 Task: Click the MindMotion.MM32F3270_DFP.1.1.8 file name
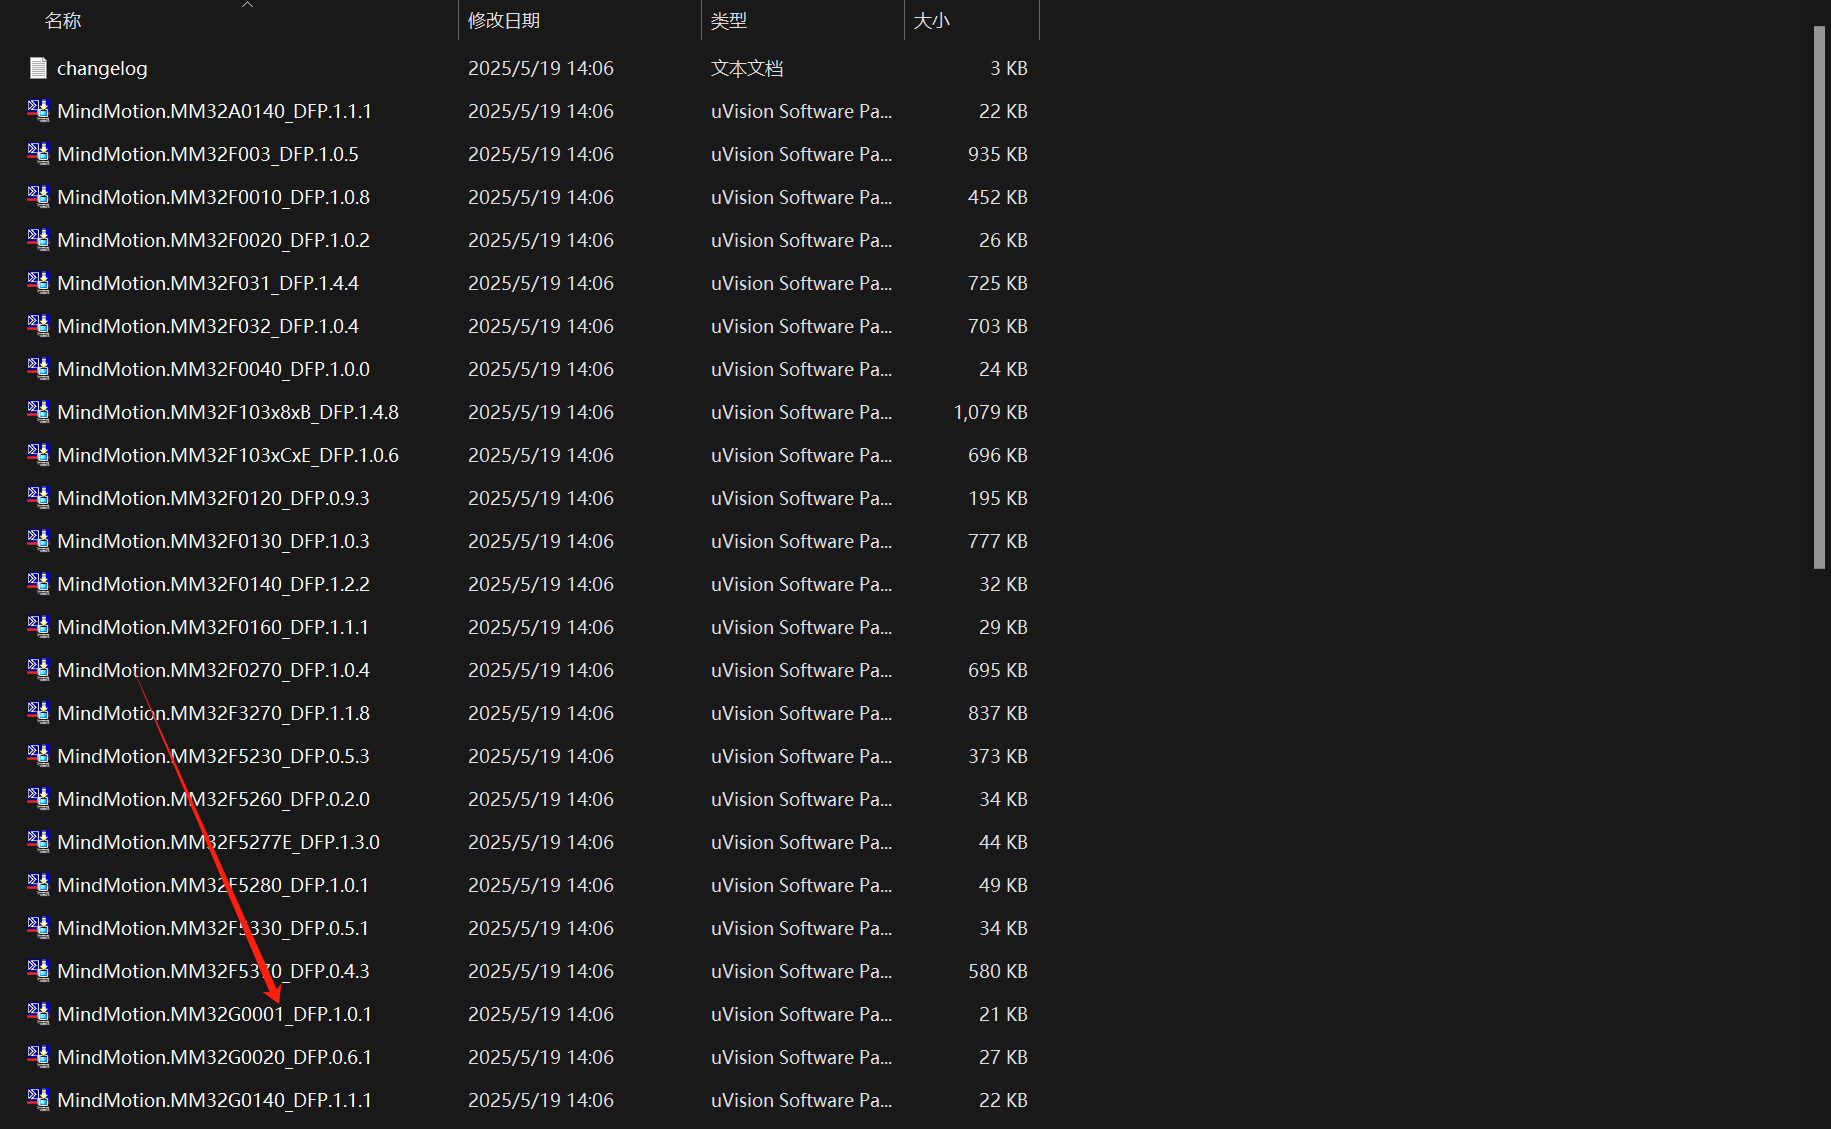213,713
